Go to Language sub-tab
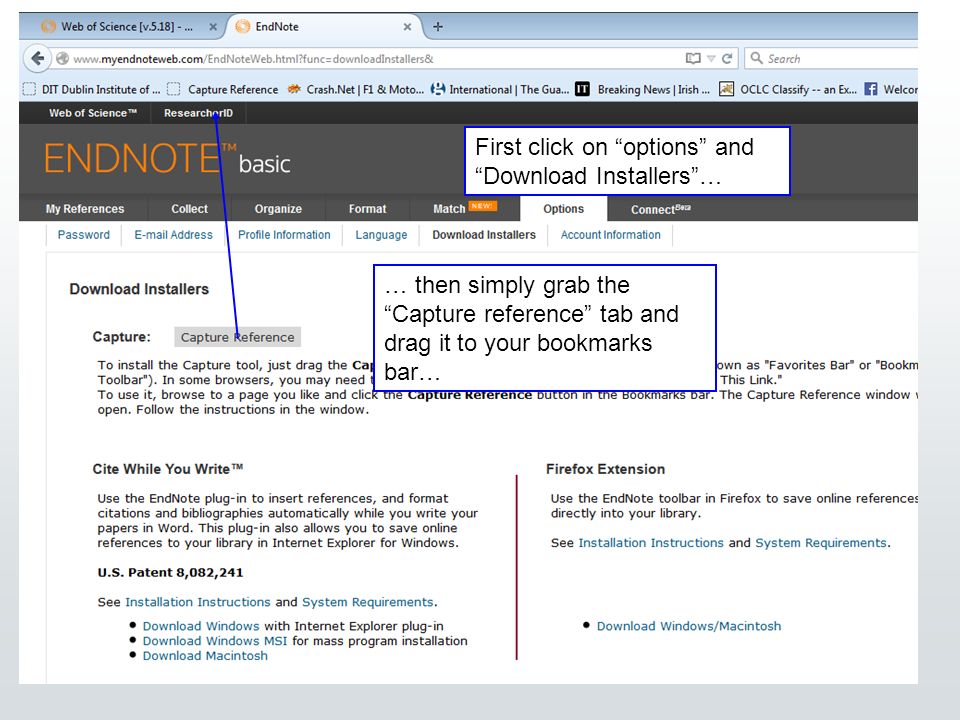 [x=381, y=235]
